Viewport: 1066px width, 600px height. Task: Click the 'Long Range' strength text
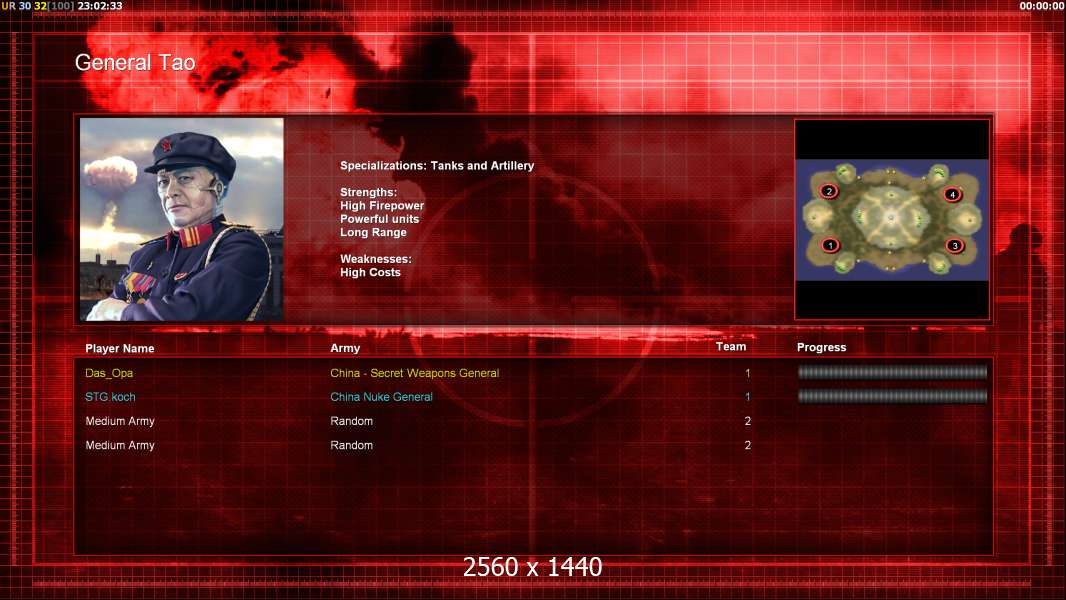coord(373,232)
